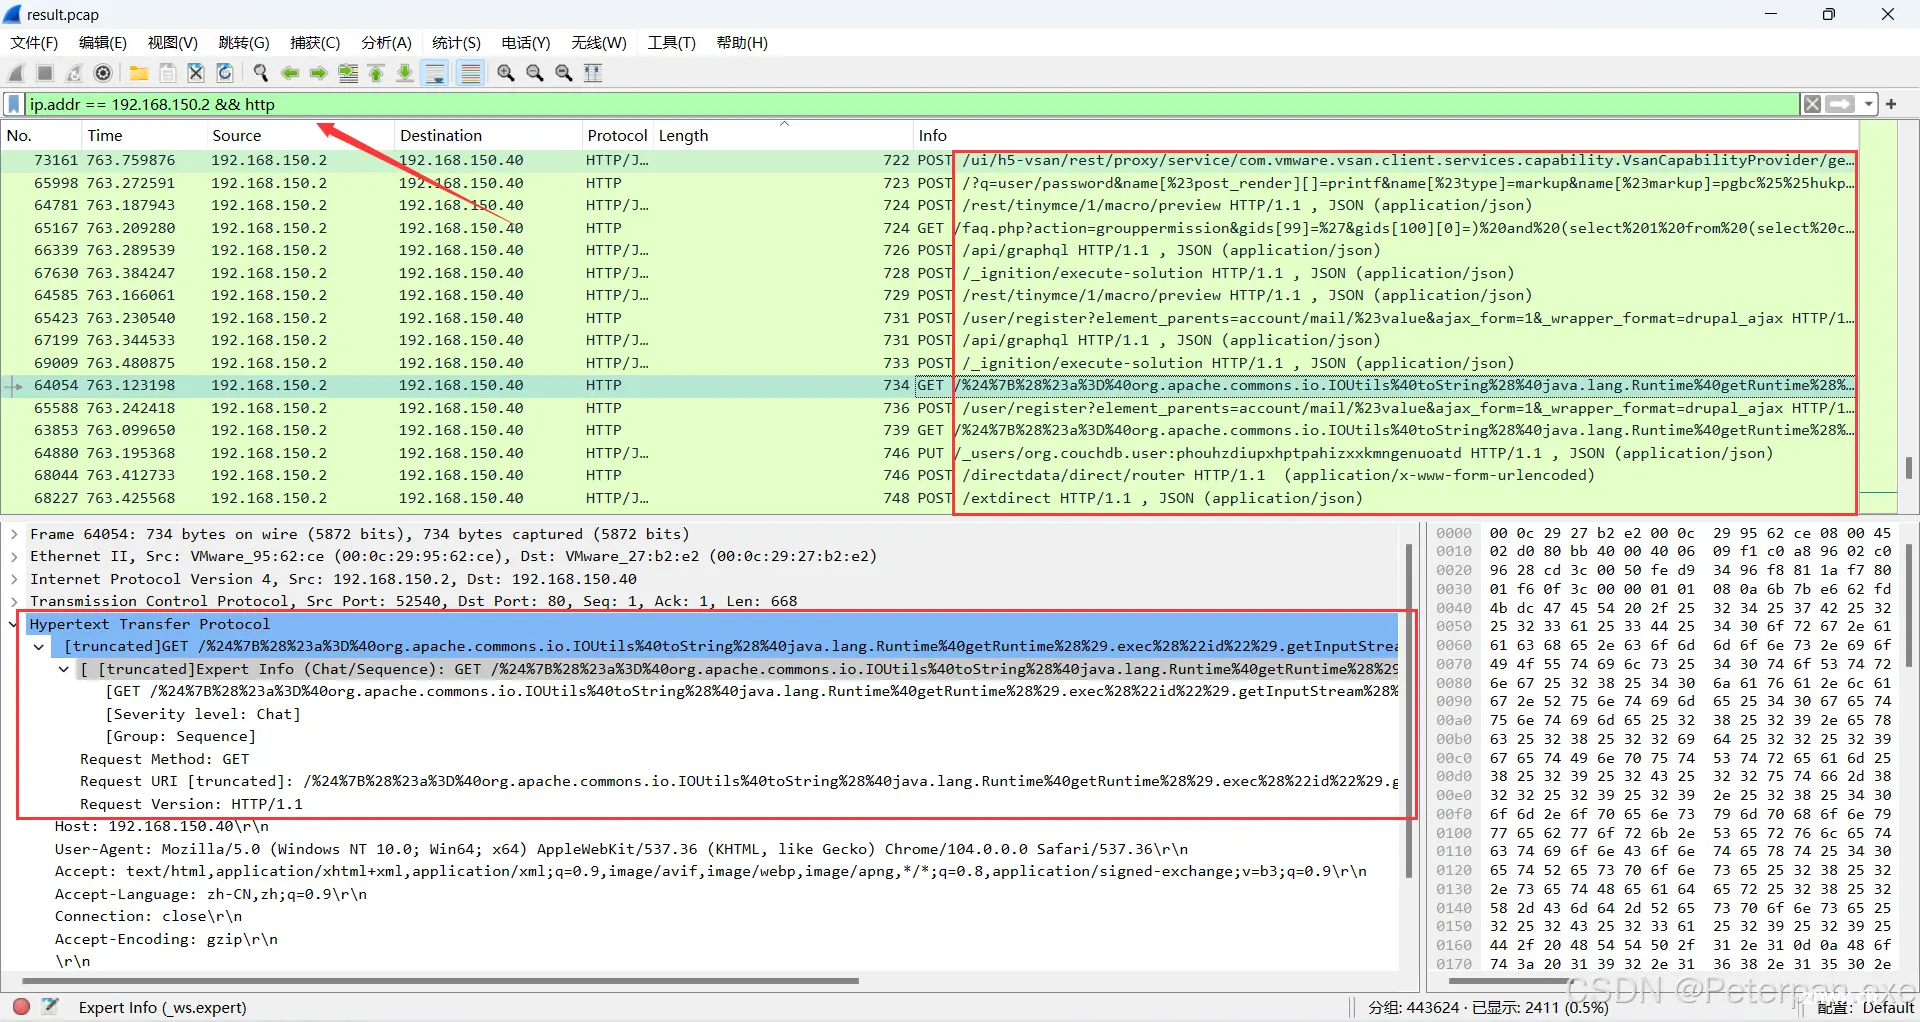Open a capture file via folder icon

click(x=139, y=73)
